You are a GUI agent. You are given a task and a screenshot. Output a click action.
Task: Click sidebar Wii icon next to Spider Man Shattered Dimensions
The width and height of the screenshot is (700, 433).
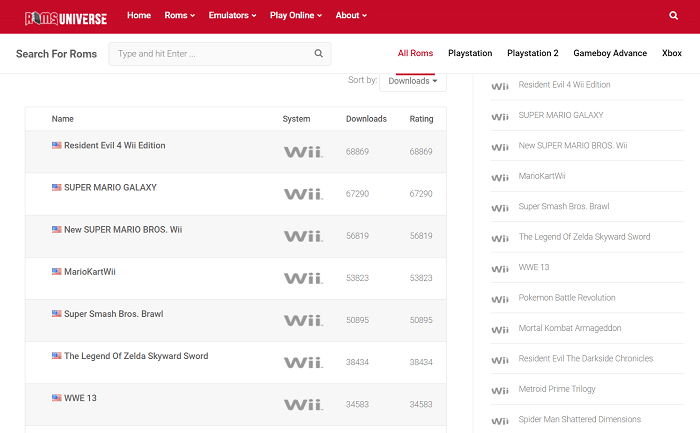pos(500,421)
